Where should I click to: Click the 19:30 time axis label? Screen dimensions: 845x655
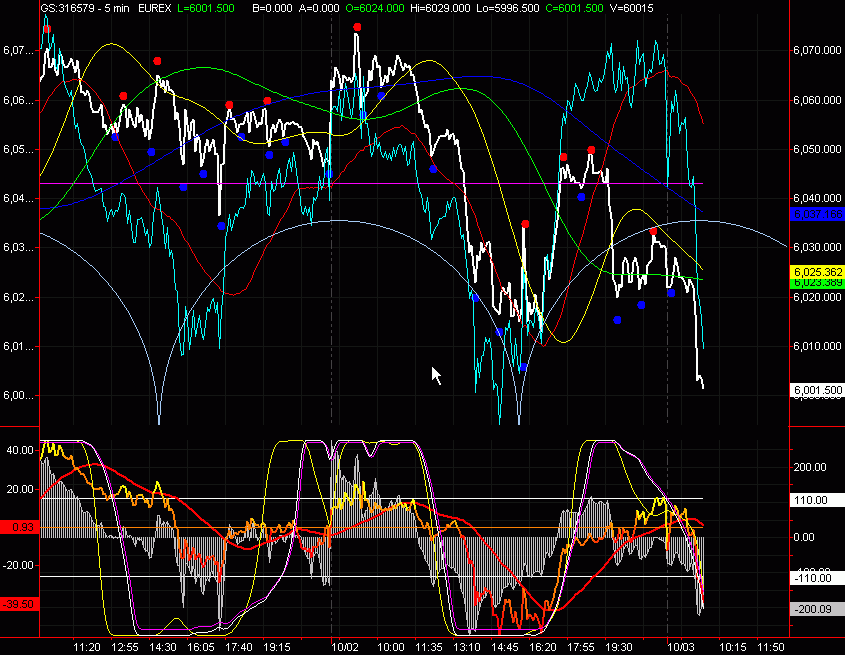click(x=619, y=647)
